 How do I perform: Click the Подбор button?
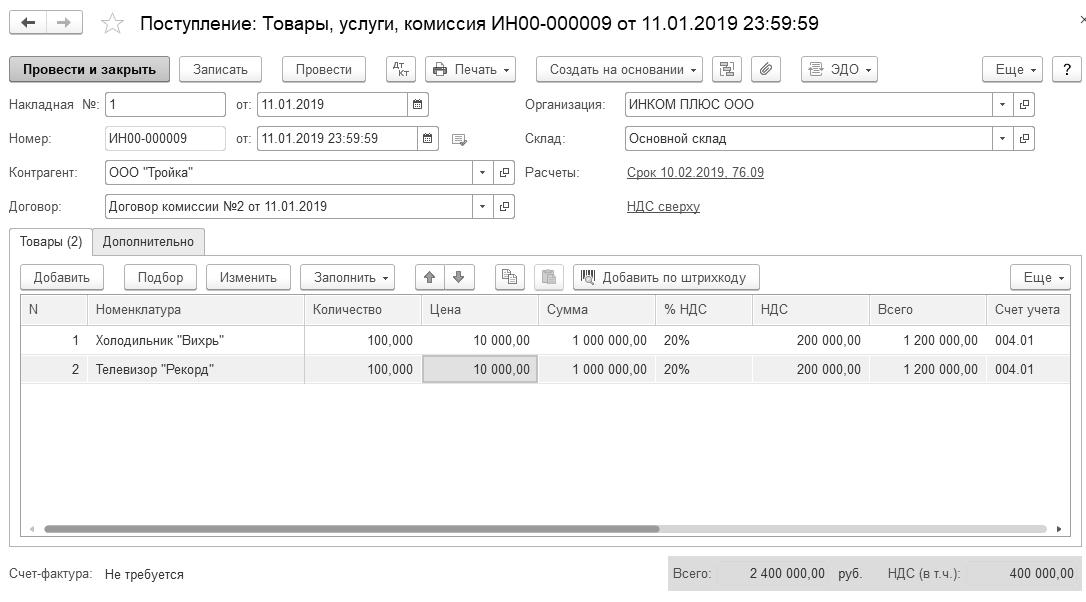point(160,277)
